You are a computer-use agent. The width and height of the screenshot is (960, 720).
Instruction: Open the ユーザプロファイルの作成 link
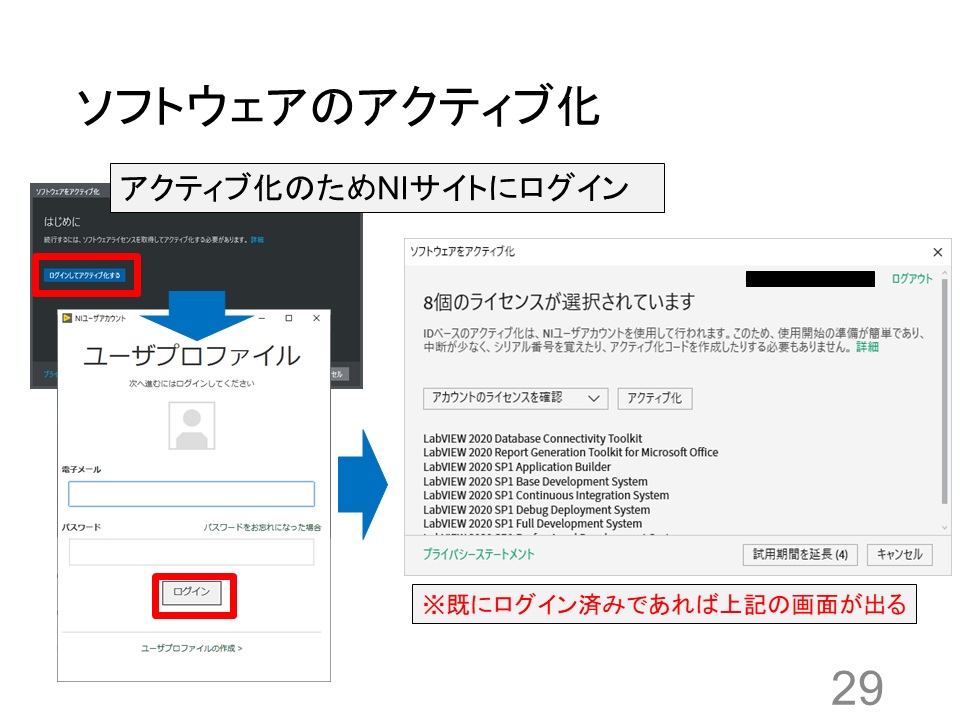point(192,648)
